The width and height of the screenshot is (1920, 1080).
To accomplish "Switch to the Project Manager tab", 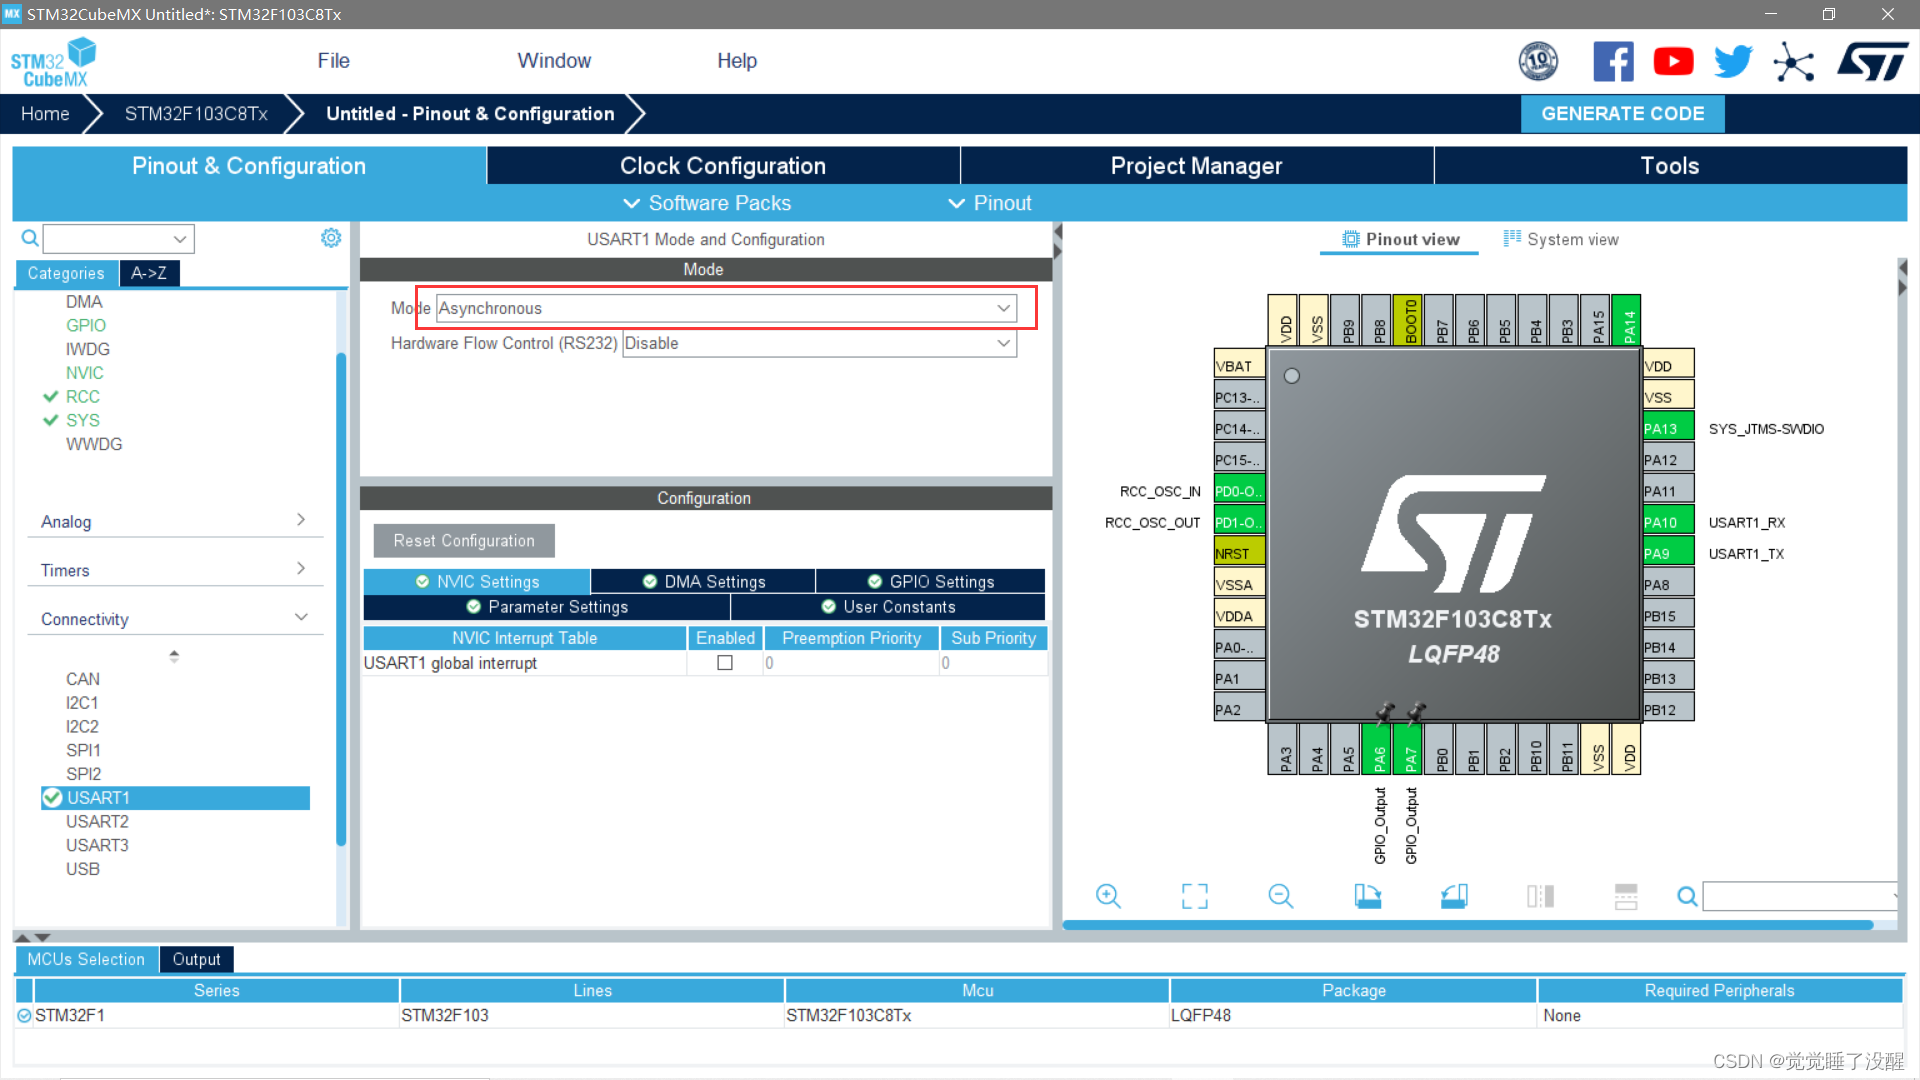I will click(x=1196, y=166).
